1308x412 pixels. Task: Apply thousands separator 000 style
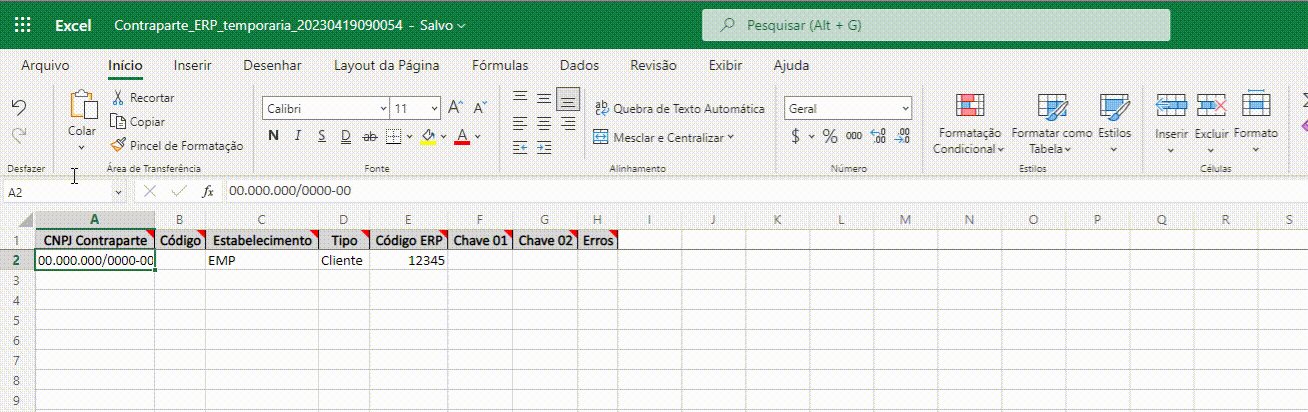pos(854,136)
